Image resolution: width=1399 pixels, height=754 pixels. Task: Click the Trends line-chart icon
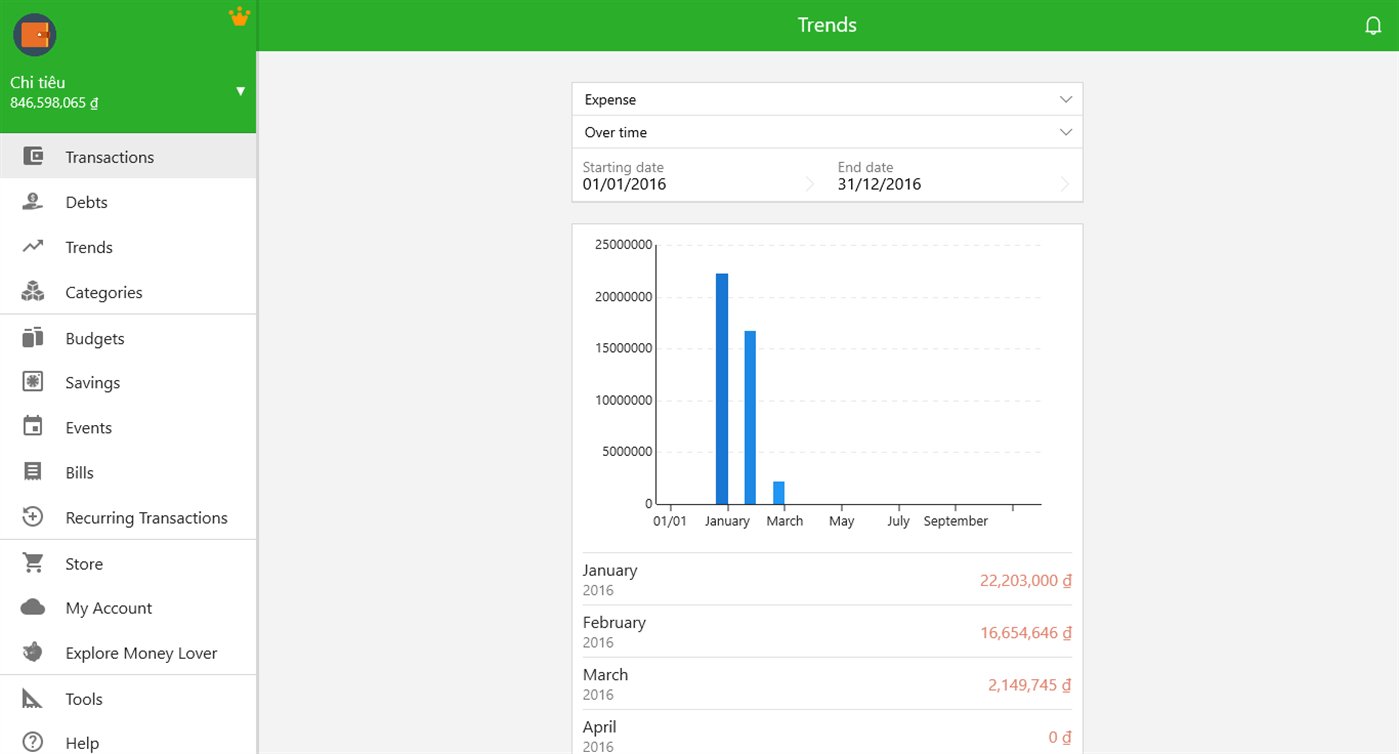point(33,247)
